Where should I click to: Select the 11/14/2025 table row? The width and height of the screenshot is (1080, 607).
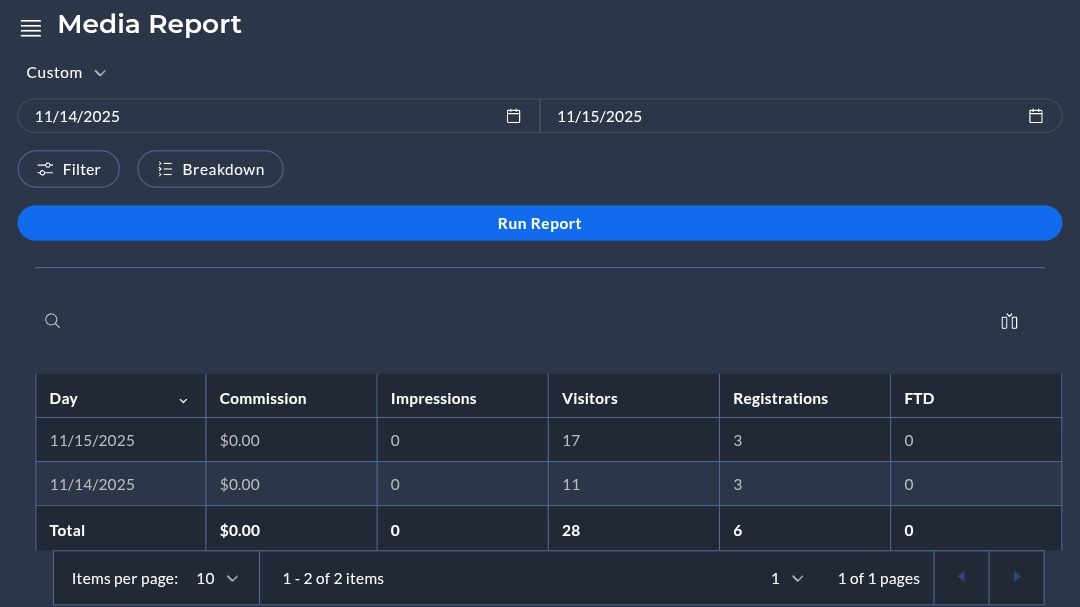tap(400, 484)
